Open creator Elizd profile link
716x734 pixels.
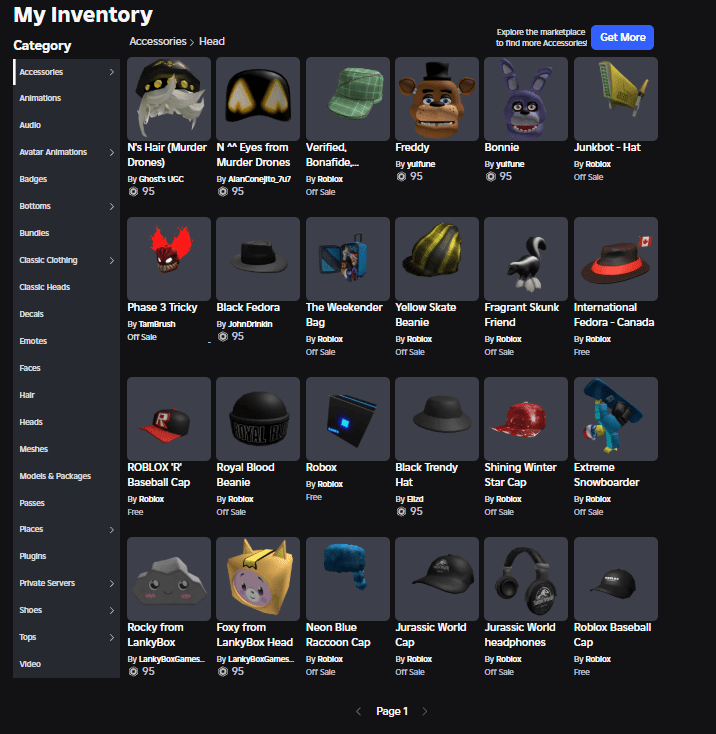[415, 499]
